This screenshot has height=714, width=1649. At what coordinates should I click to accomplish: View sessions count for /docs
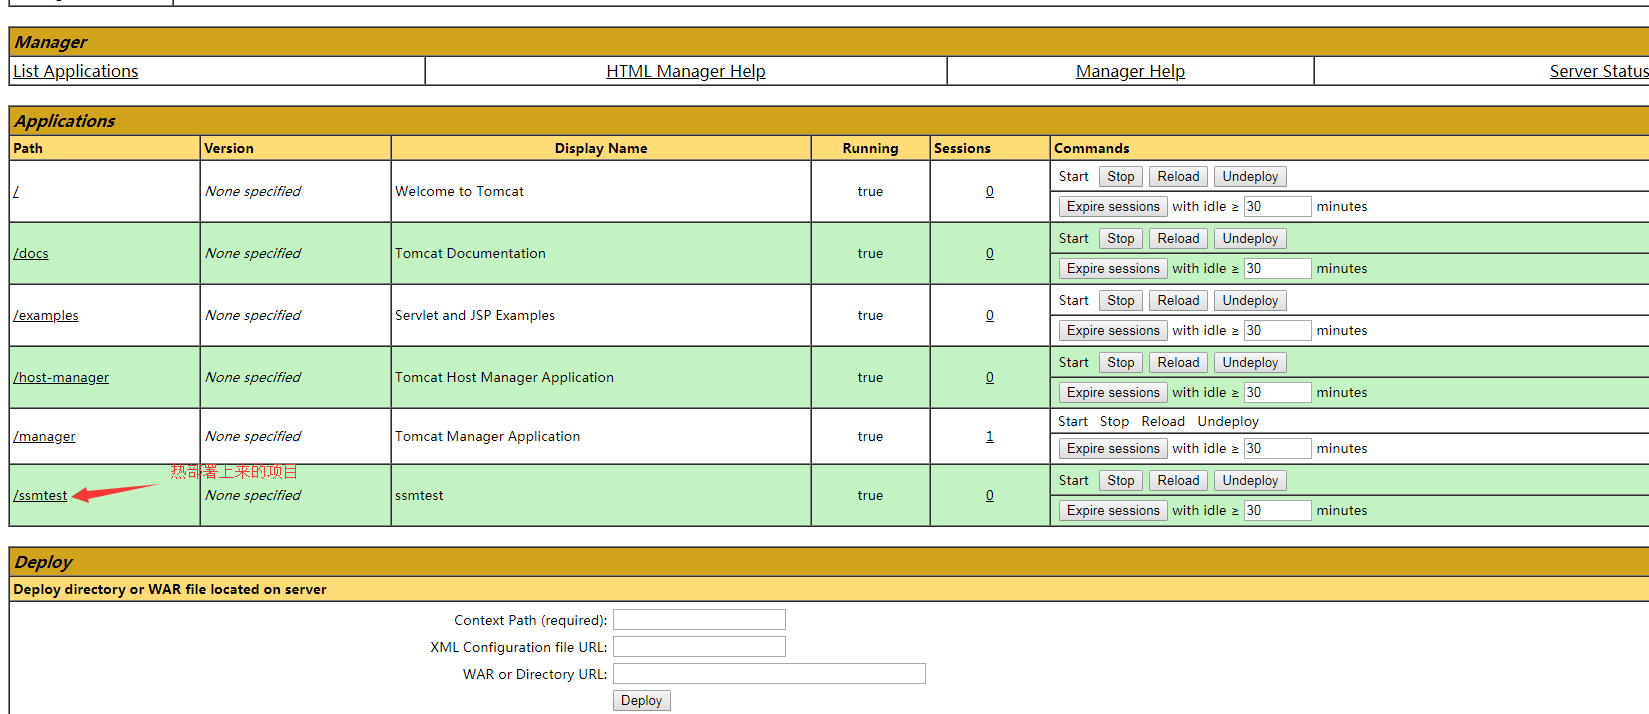pos(990,253)
